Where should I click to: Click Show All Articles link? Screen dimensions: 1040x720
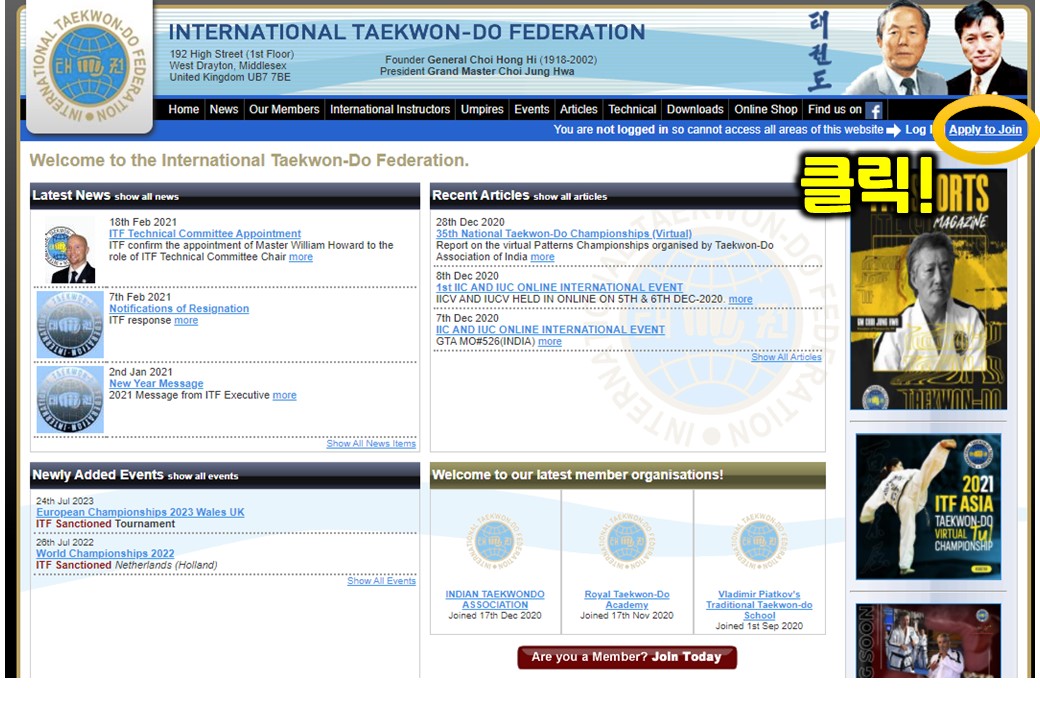click(x=786, y=357)
